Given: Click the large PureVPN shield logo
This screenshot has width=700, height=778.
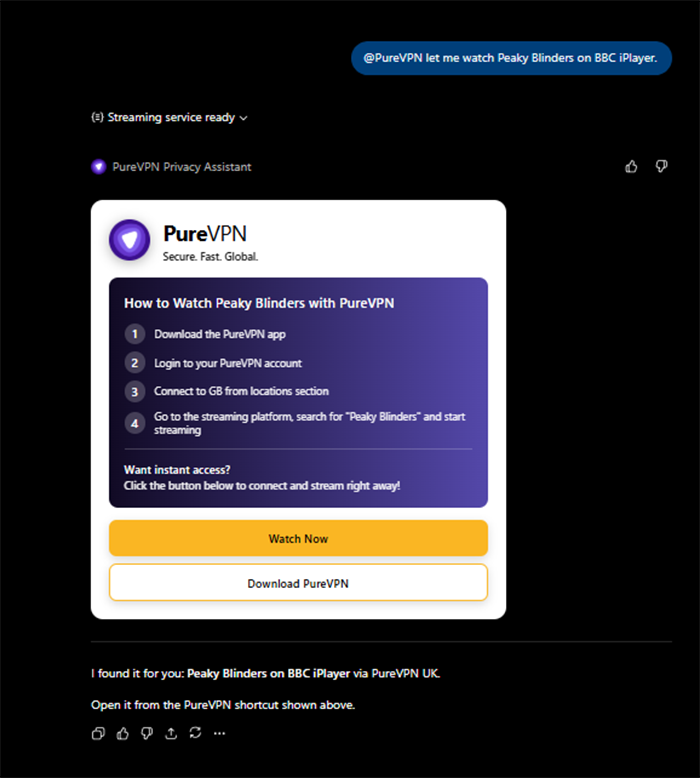Looking at the screenshot, I should (x=129, y=240).
